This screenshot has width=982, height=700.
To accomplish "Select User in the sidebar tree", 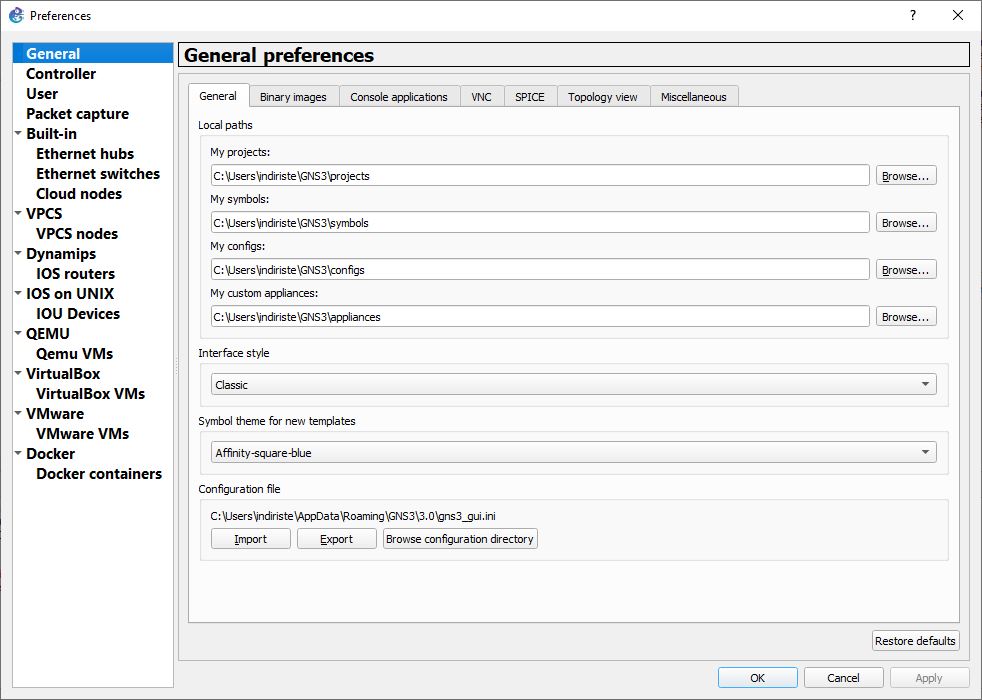I will click(x=42, y=93).
